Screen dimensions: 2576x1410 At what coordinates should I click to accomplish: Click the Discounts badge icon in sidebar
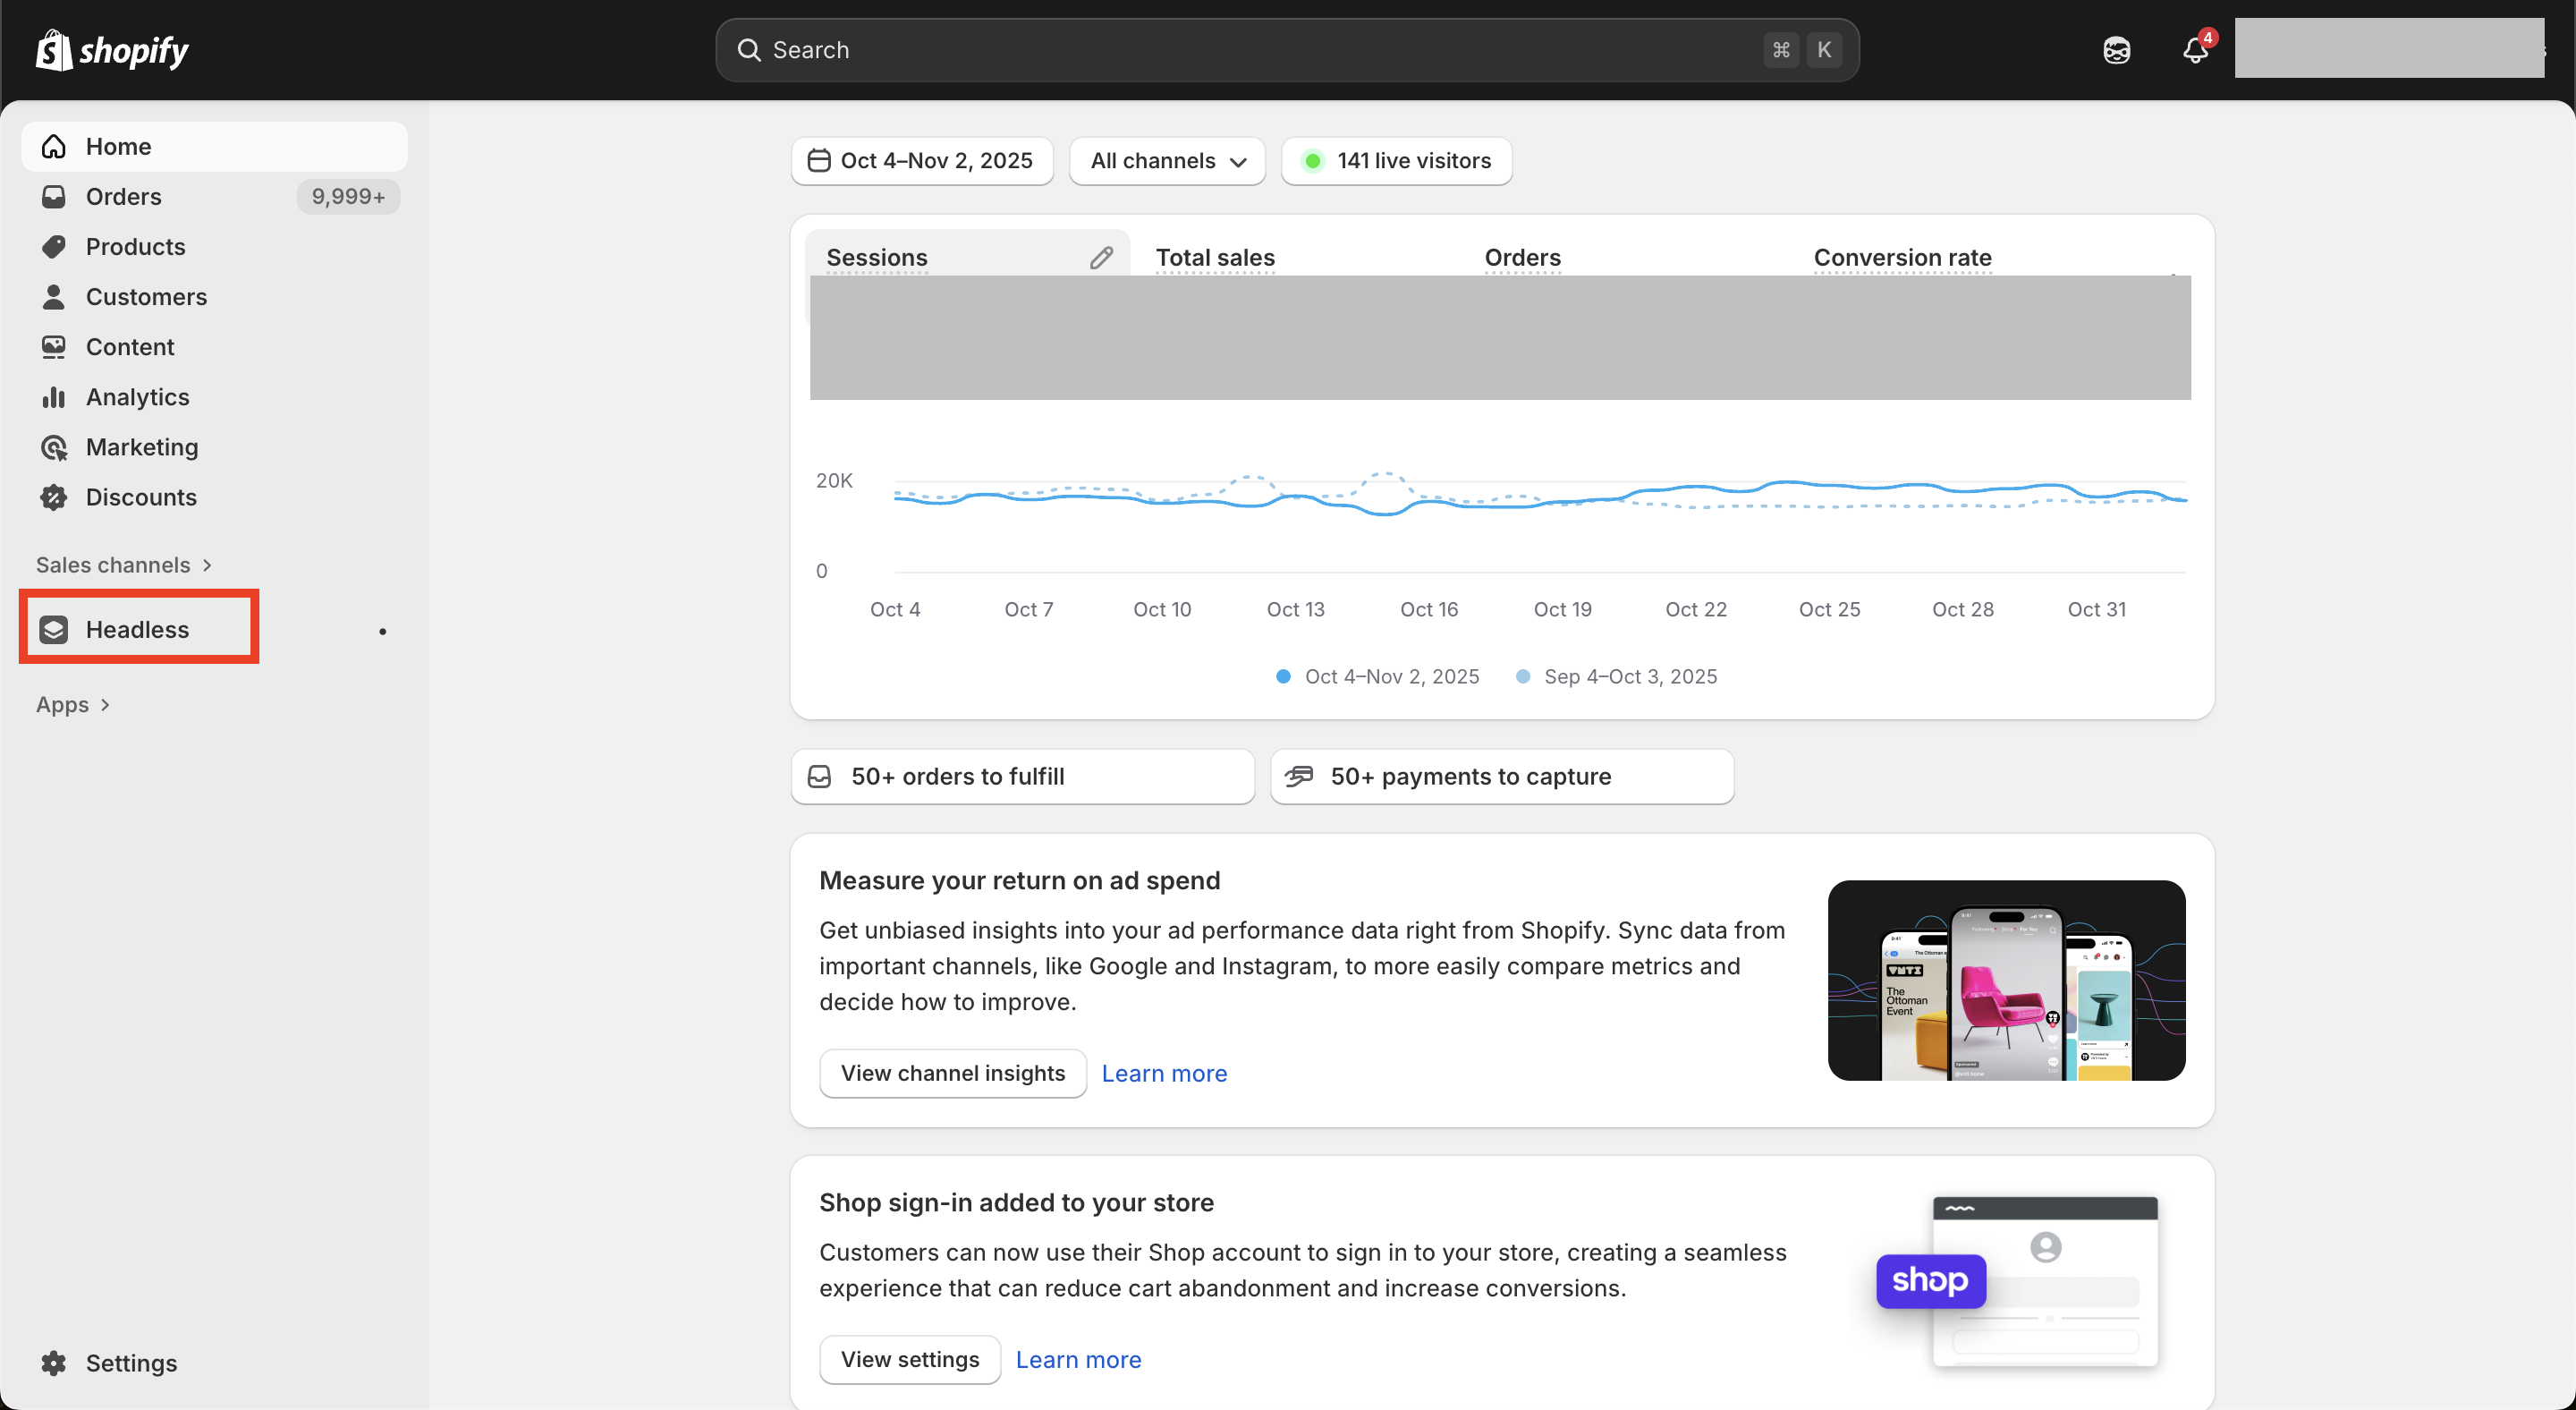click(x=54, y=497)
